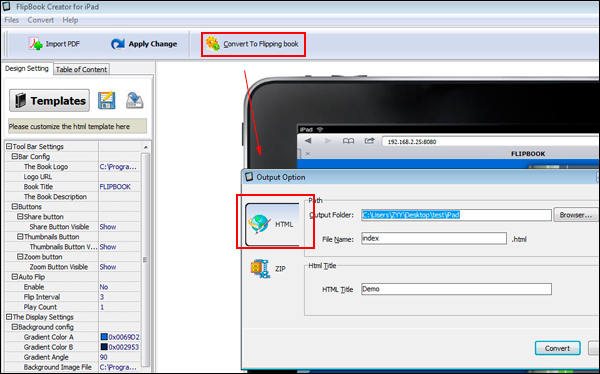Viewport: 600px width, 374px height.
Task: Click the settings panel scrollbar thumb
Action: (x=145, y=260)
